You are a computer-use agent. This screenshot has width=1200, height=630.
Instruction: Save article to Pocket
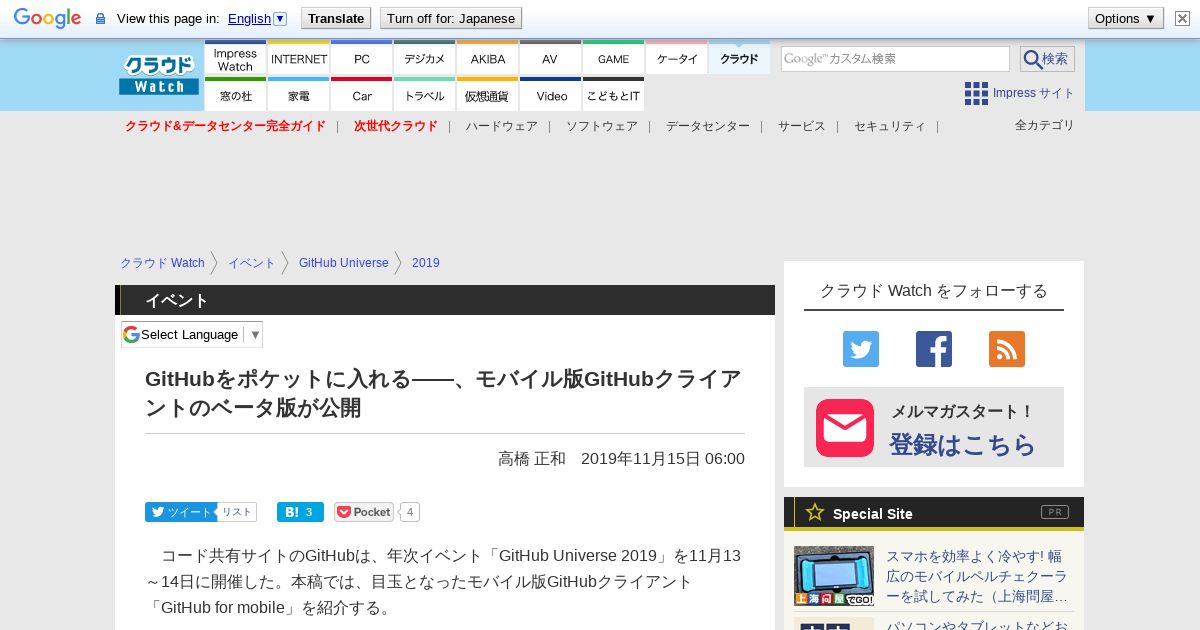(364, 512)
